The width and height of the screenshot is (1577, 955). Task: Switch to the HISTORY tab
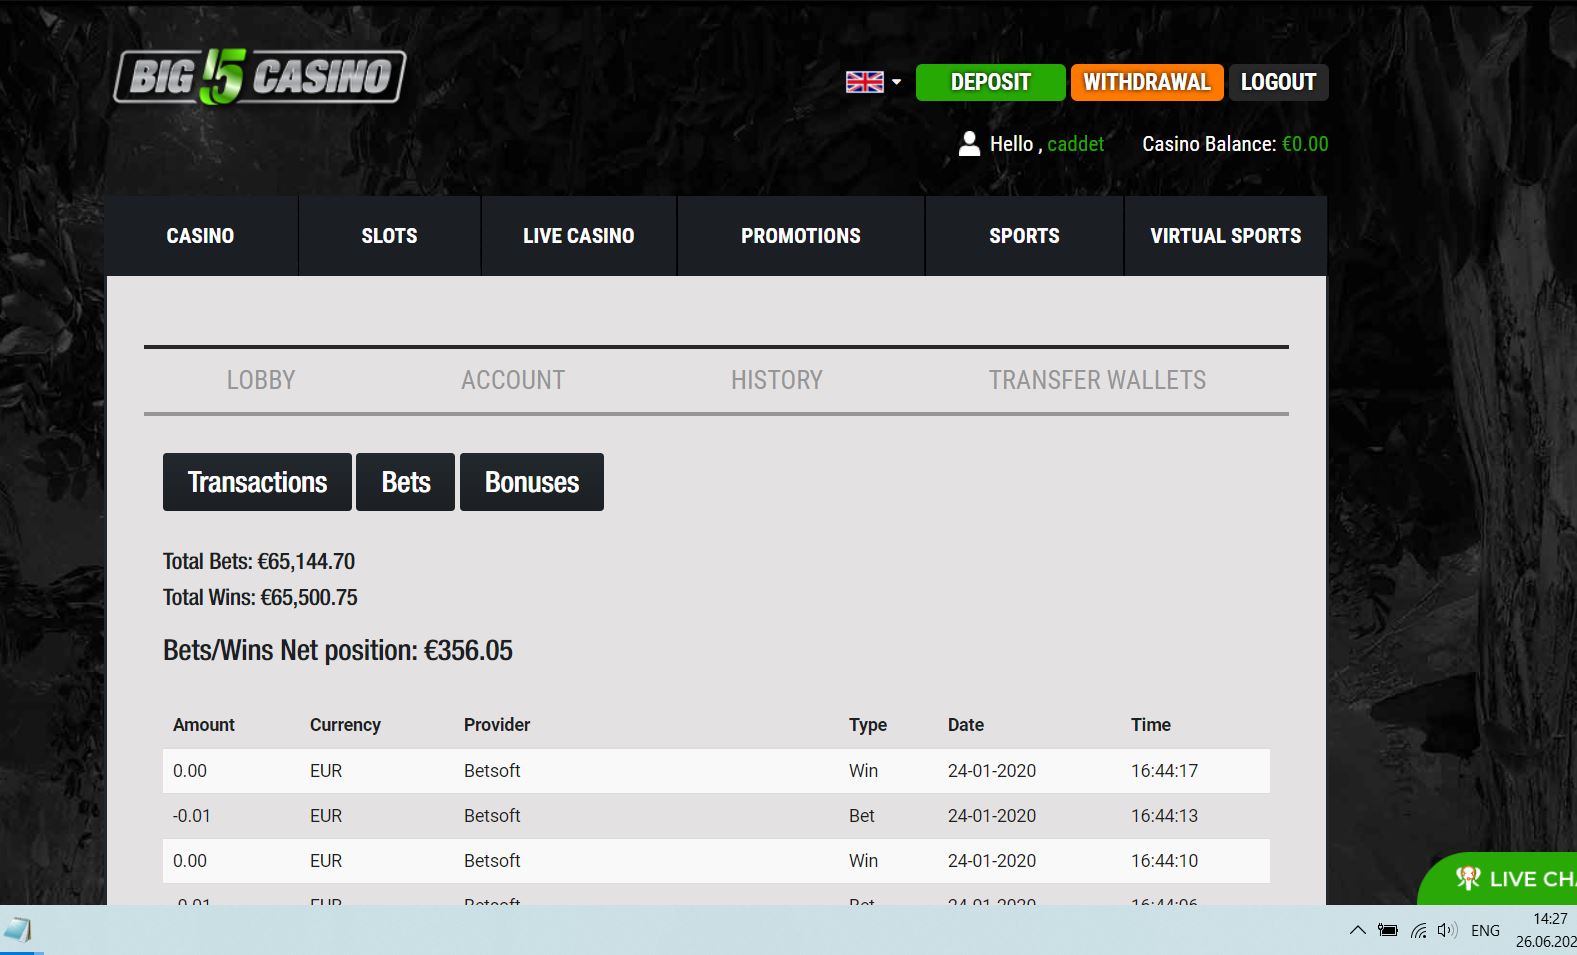(777, 380)
